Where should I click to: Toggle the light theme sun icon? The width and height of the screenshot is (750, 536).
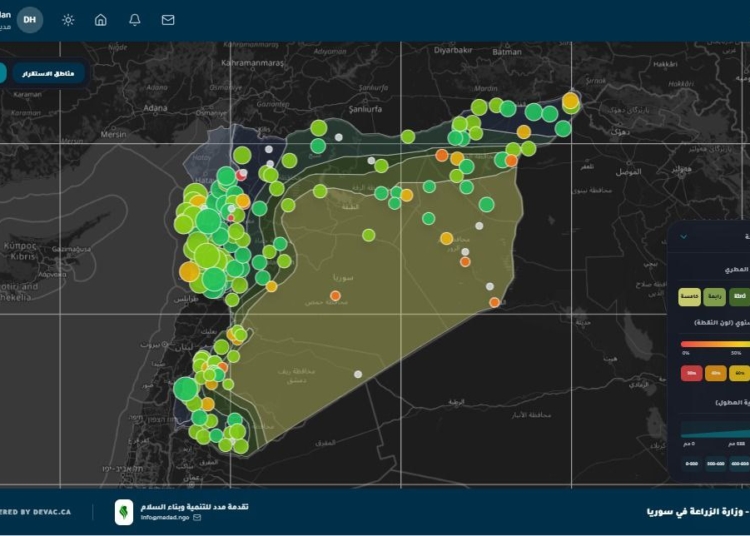(x=68, y=20)
